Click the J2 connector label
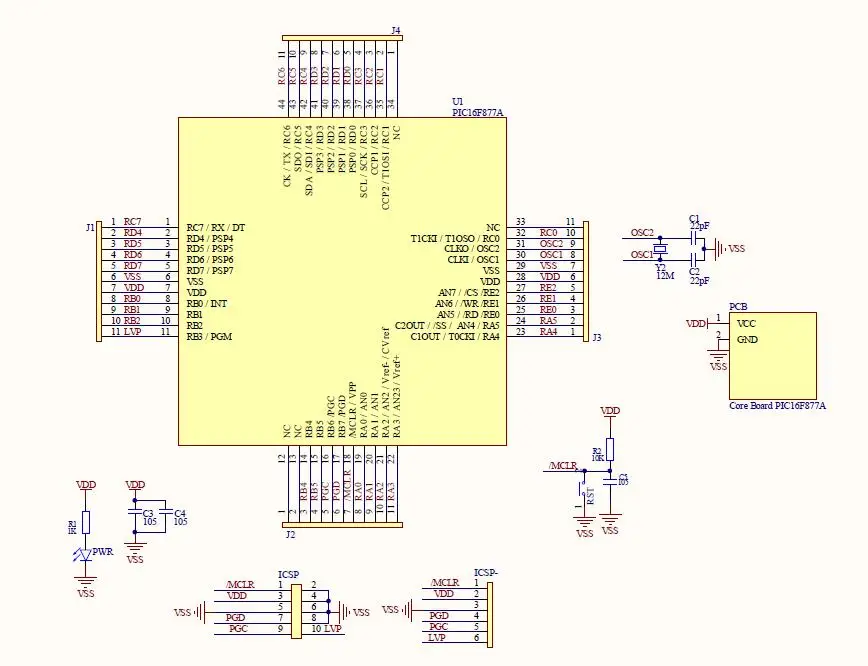The image size is (868, 666). [x=291, y=535]
